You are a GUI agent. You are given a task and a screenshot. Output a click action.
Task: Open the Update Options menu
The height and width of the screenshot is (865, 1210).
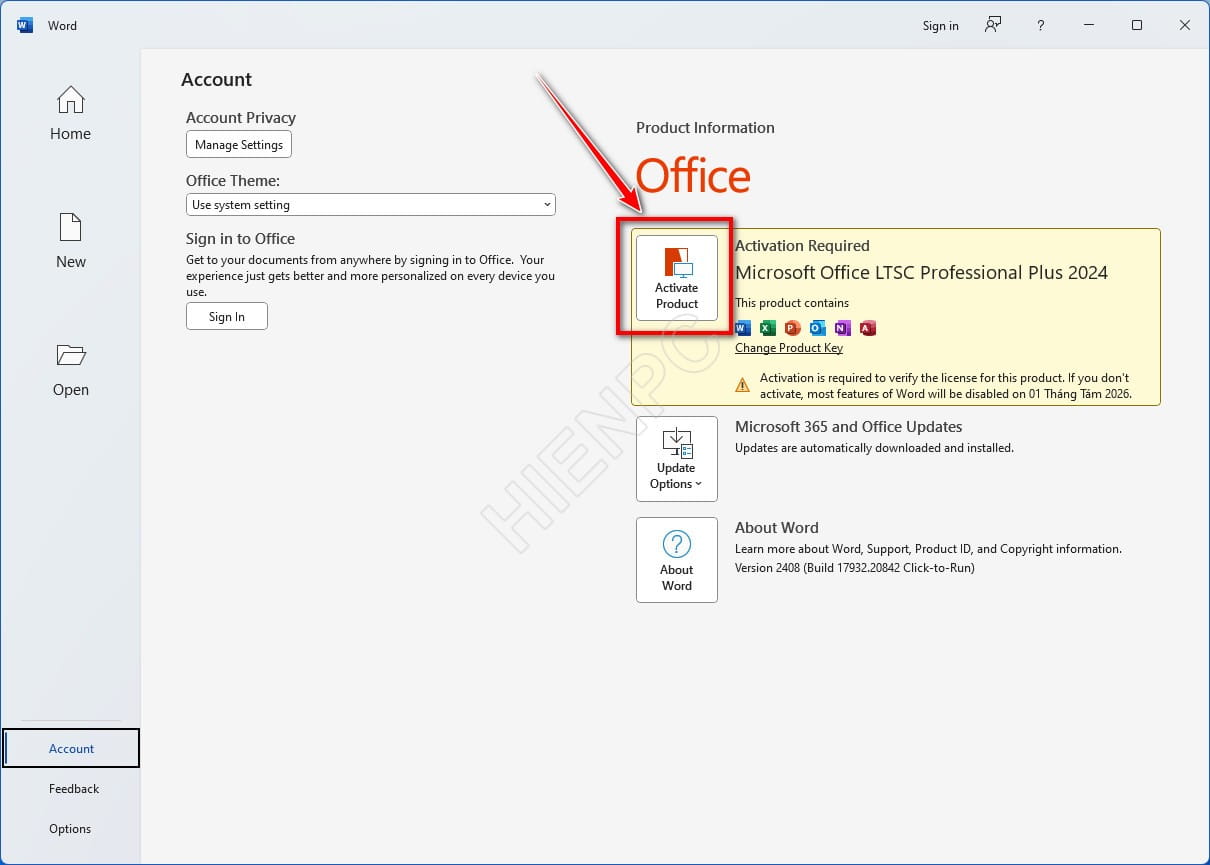pos(677,459)
